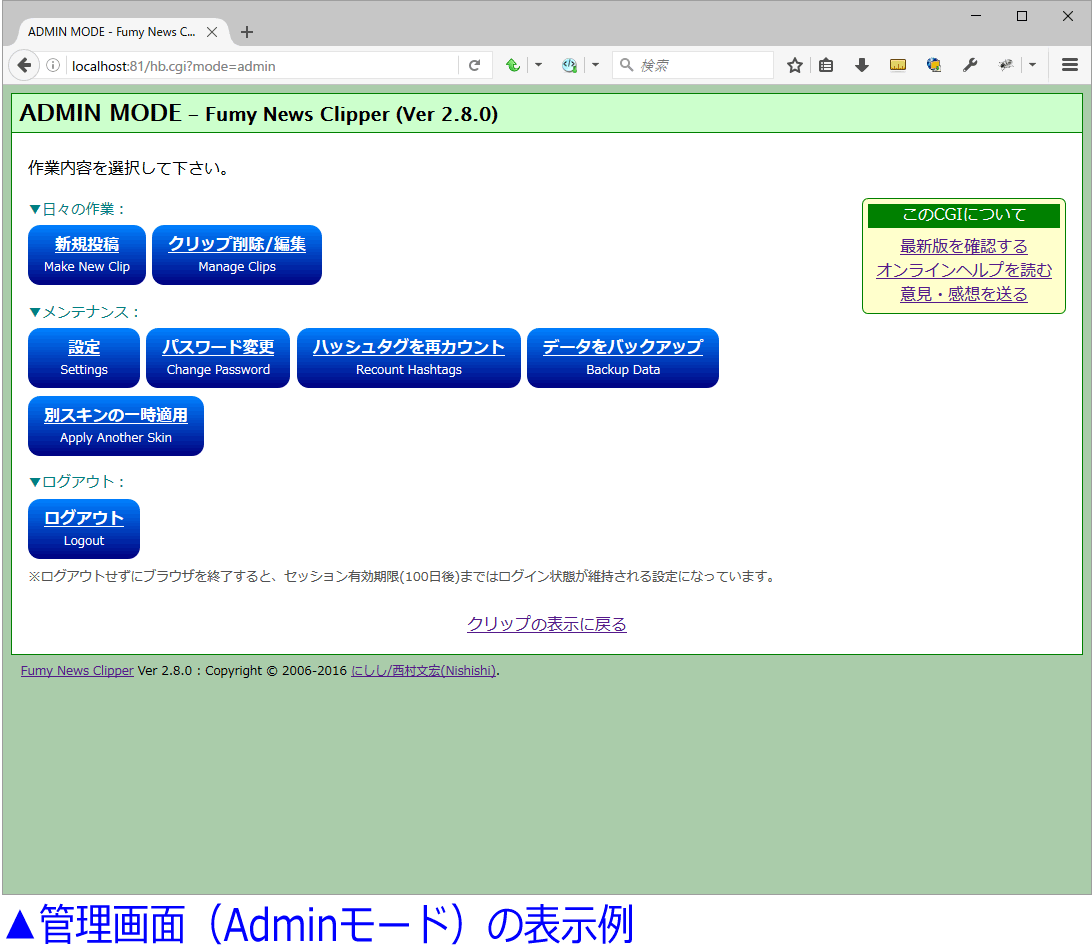Click the address bar URL field
Image resolution: width=1092 pixels, height=945 pixels.
[261, 66]
